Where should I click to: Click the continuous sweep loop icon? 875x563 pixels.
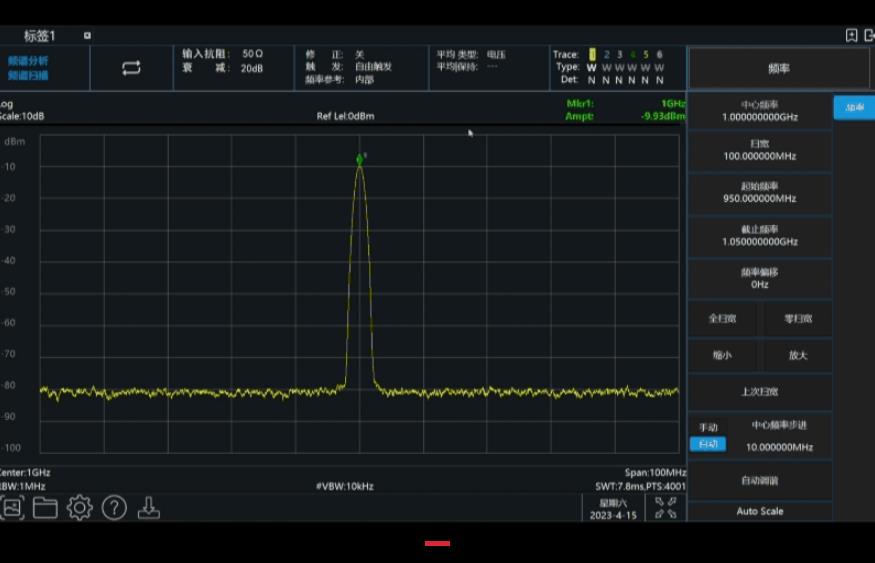click(131, 68)
